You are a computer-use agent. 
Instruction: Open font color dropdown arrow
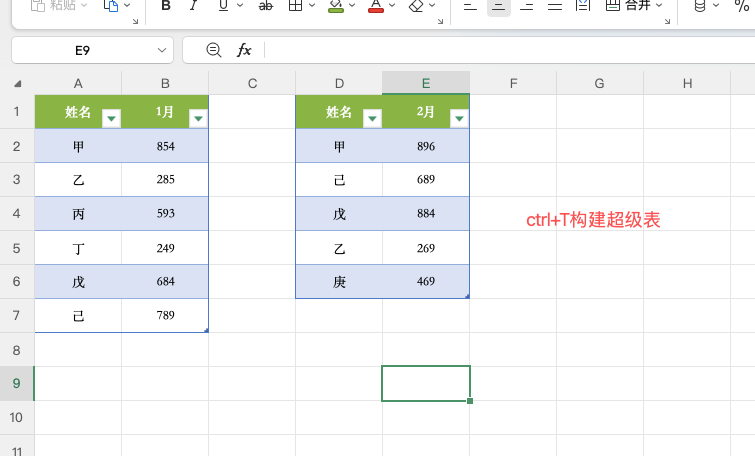click(392, 5)
